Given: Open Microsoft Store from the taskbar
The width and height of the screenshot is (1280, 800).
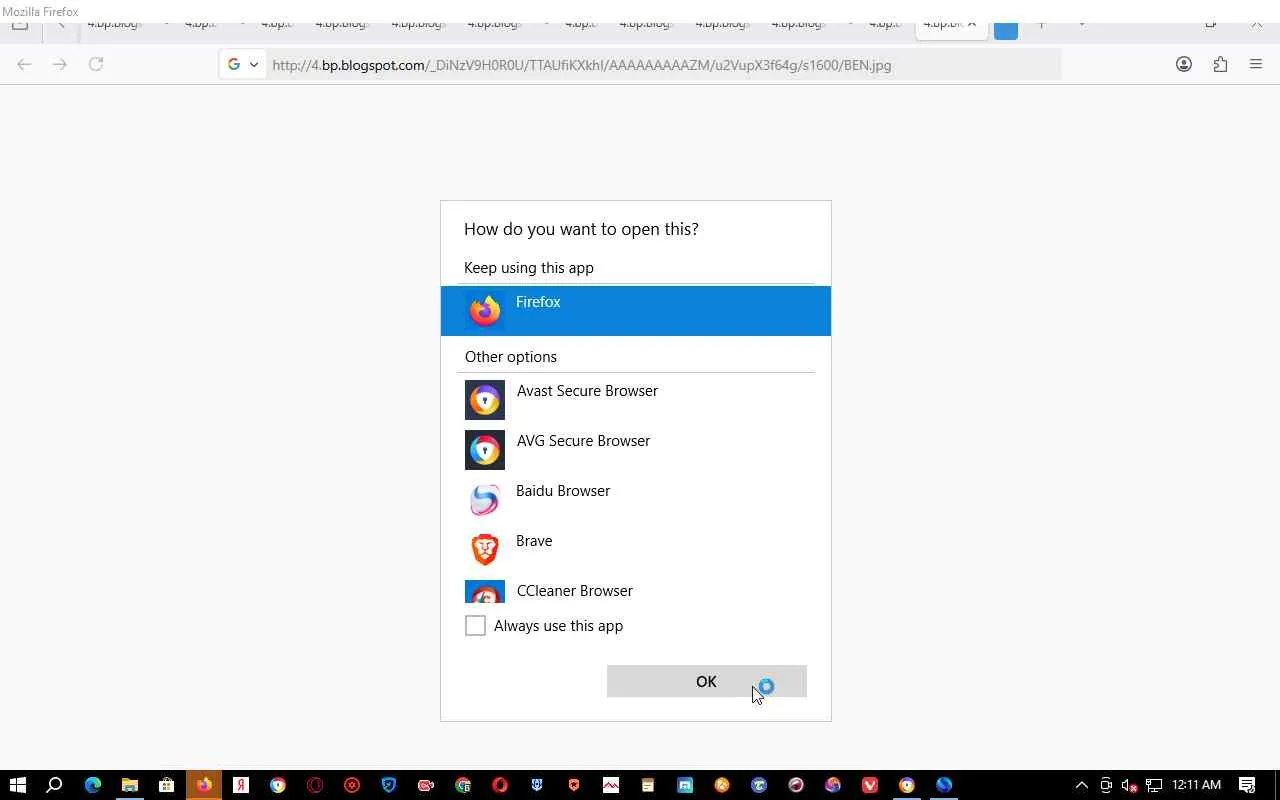Looking at the screenshot, I should tap(167, 785).
